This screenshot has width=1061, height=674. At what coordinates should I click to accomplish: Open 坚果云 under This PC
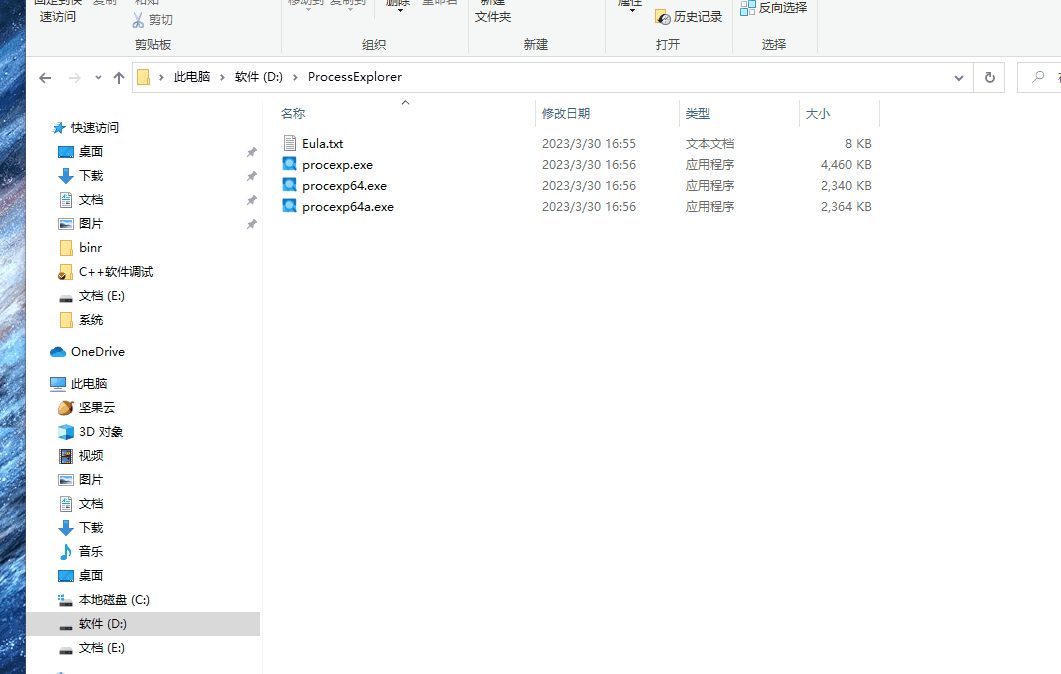97,407
